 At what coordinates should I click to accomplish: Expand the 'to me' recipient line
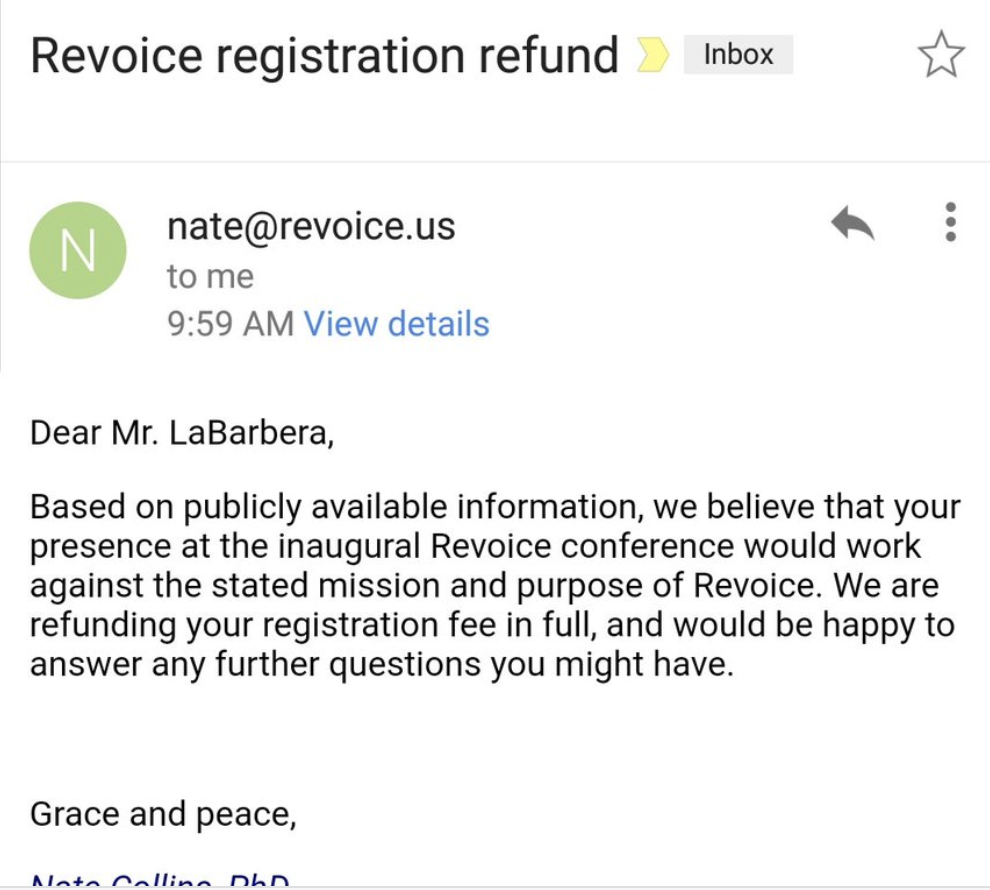[x=210, y=276]
